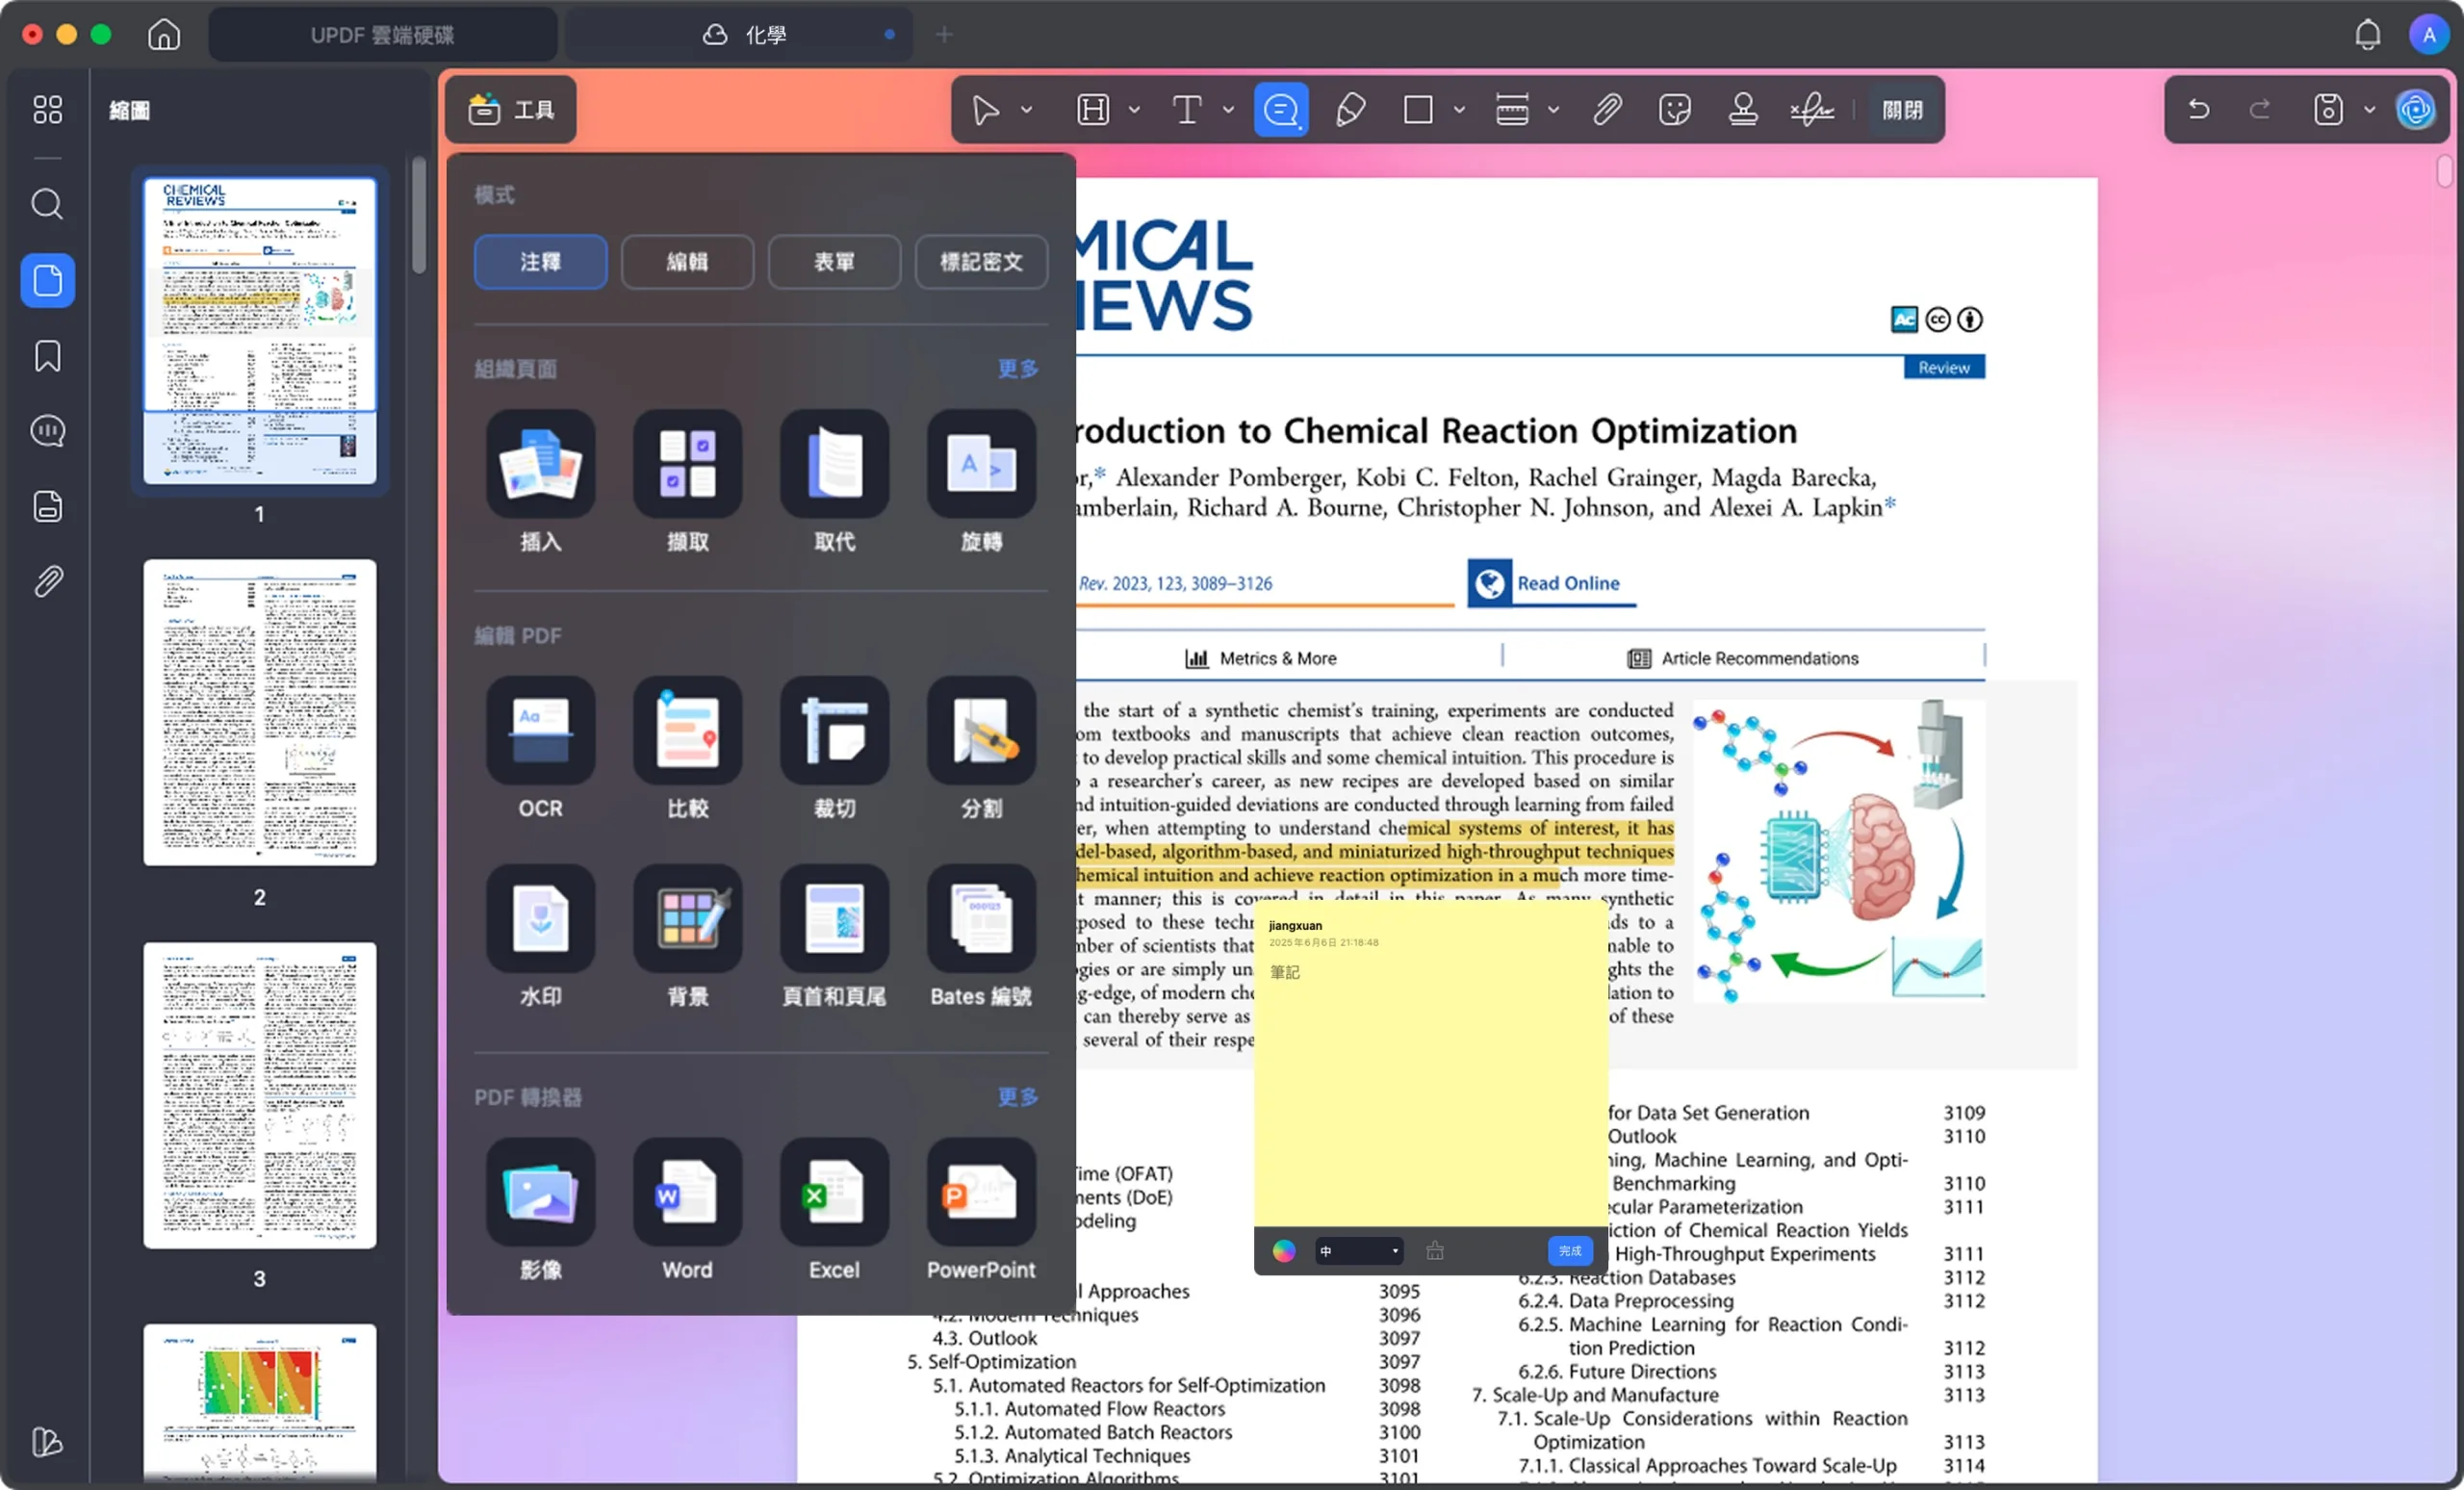Switch to the UPDF 雲端硬碟 tab

(x=382, y=35)
